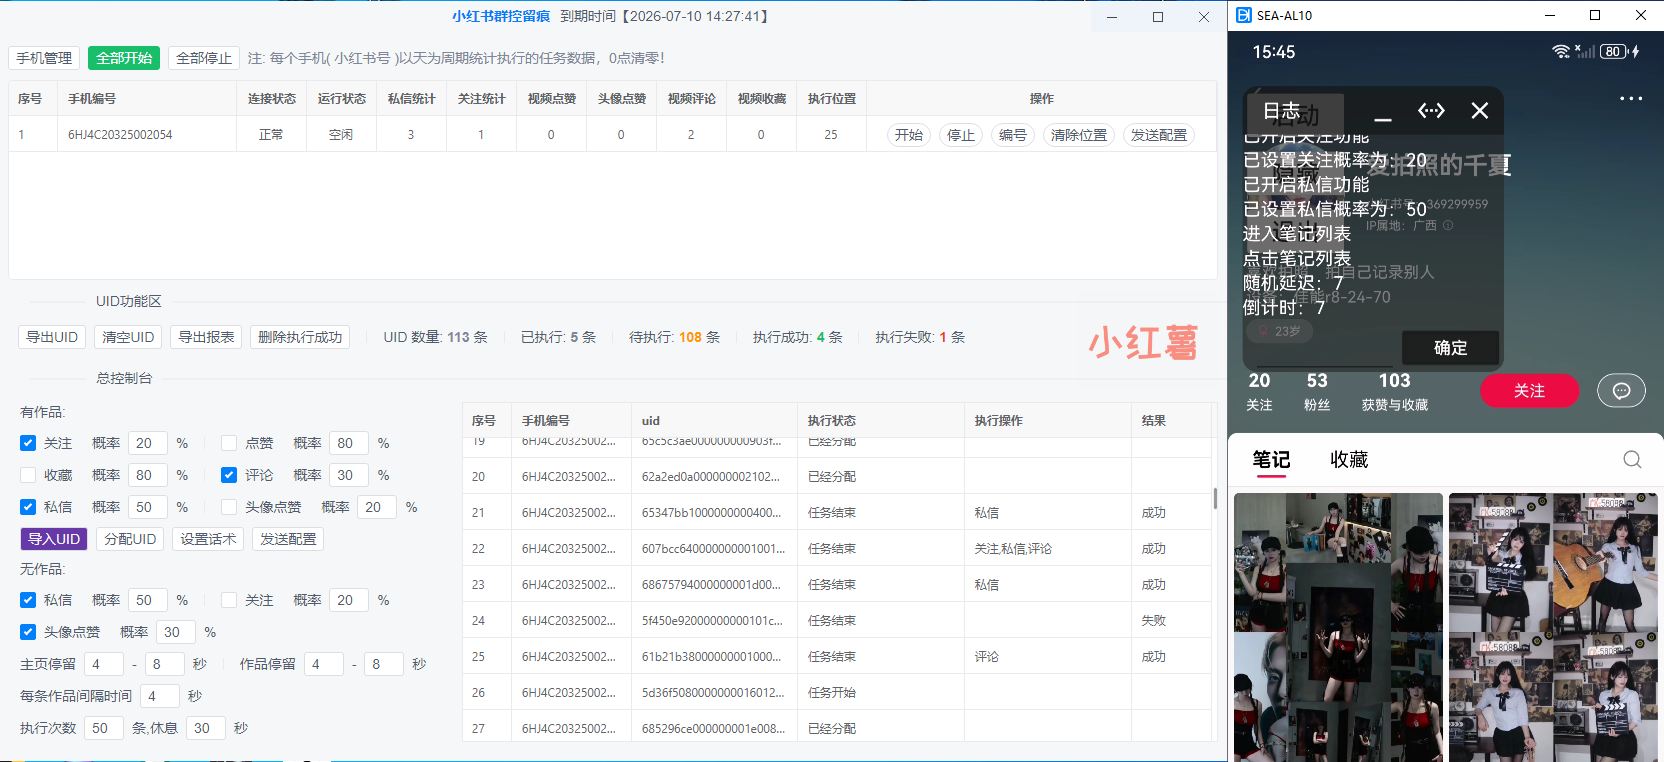This screenshot has height=762, width=1664.
Task: Switch to the 收藏 tab on phone
Action: pyautogui.click(x=1349, y=460)
